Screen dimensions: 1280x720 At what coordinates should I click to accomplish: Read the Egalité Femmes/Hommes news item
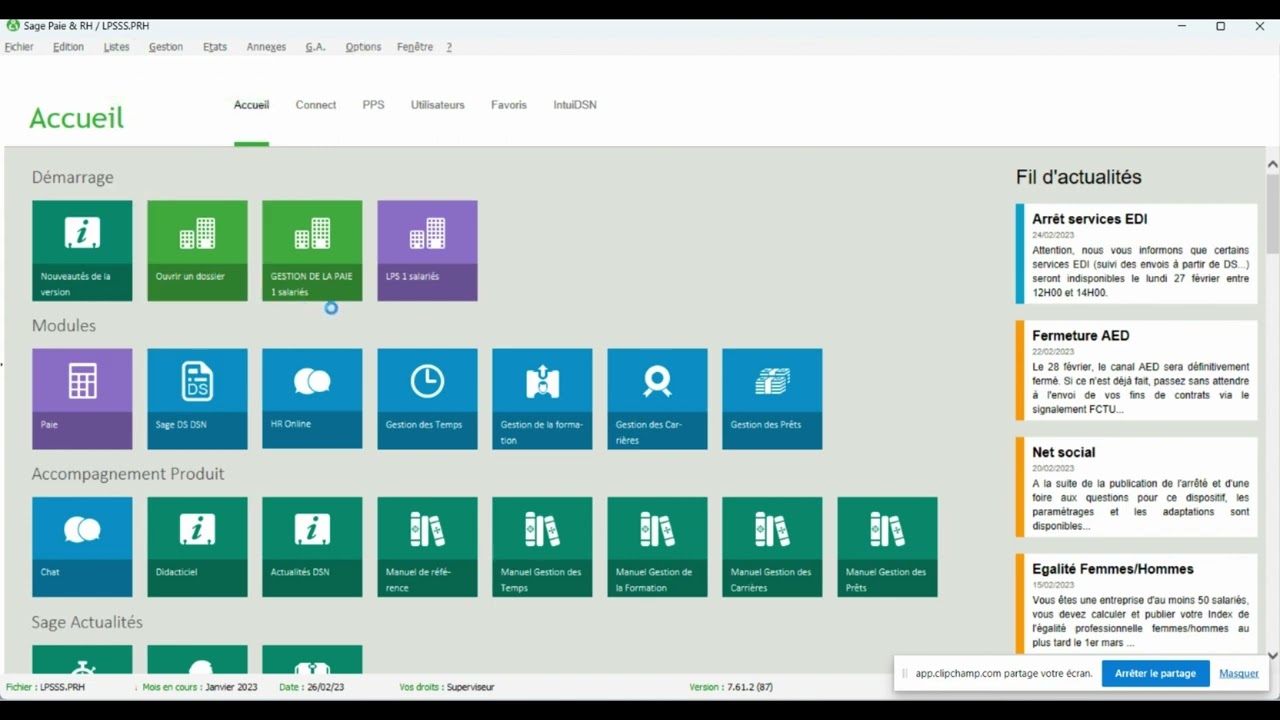click(x=1136, y=603)
